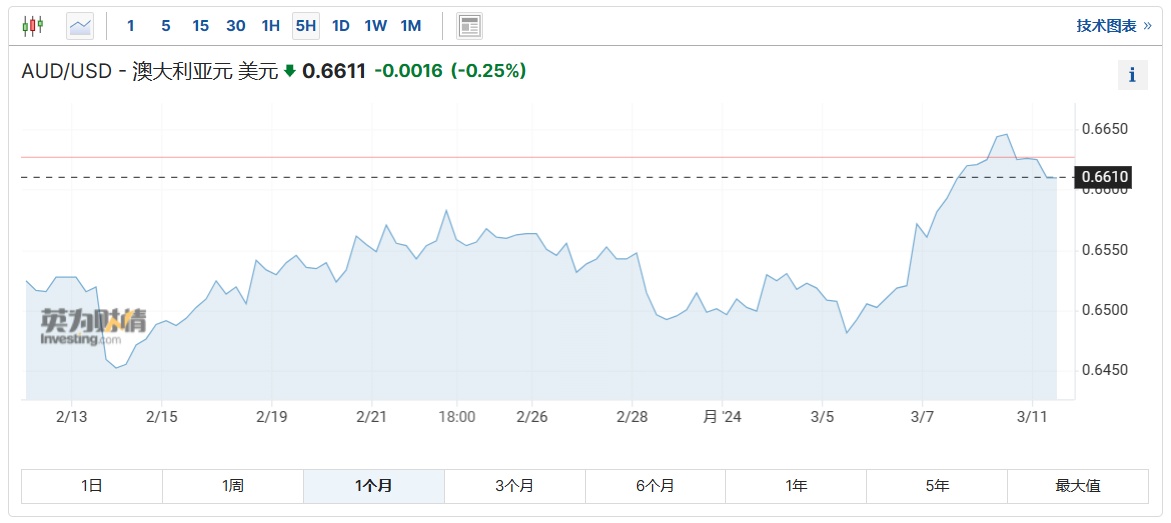Show the 1年 range

coord(796,486)
